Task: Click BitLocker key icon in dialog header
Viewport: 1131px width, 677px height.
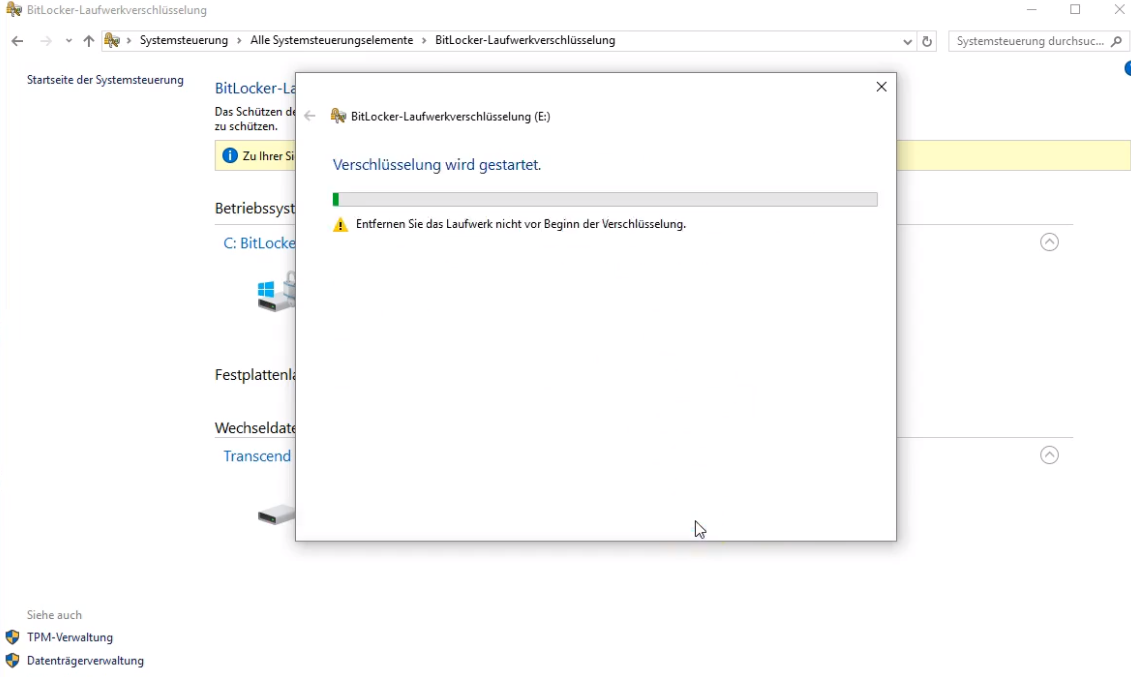Action: [x=338, y=116]
